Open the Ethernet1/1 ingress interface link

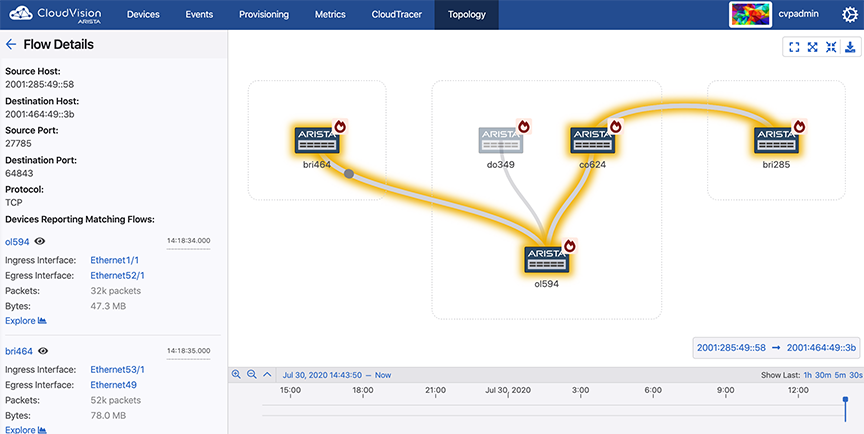click(x=115, y=260)
